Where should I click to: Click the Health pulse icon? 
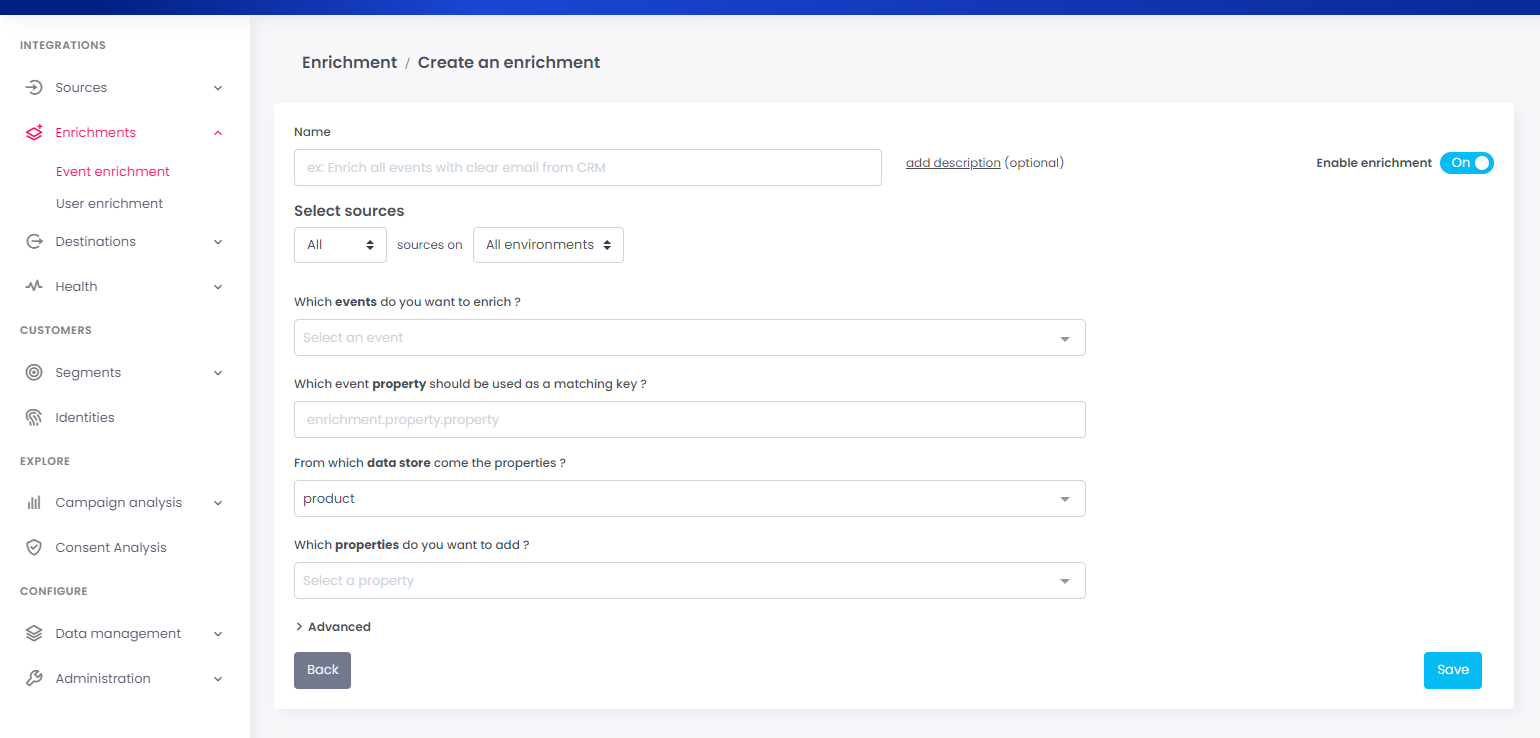point(34,287)
